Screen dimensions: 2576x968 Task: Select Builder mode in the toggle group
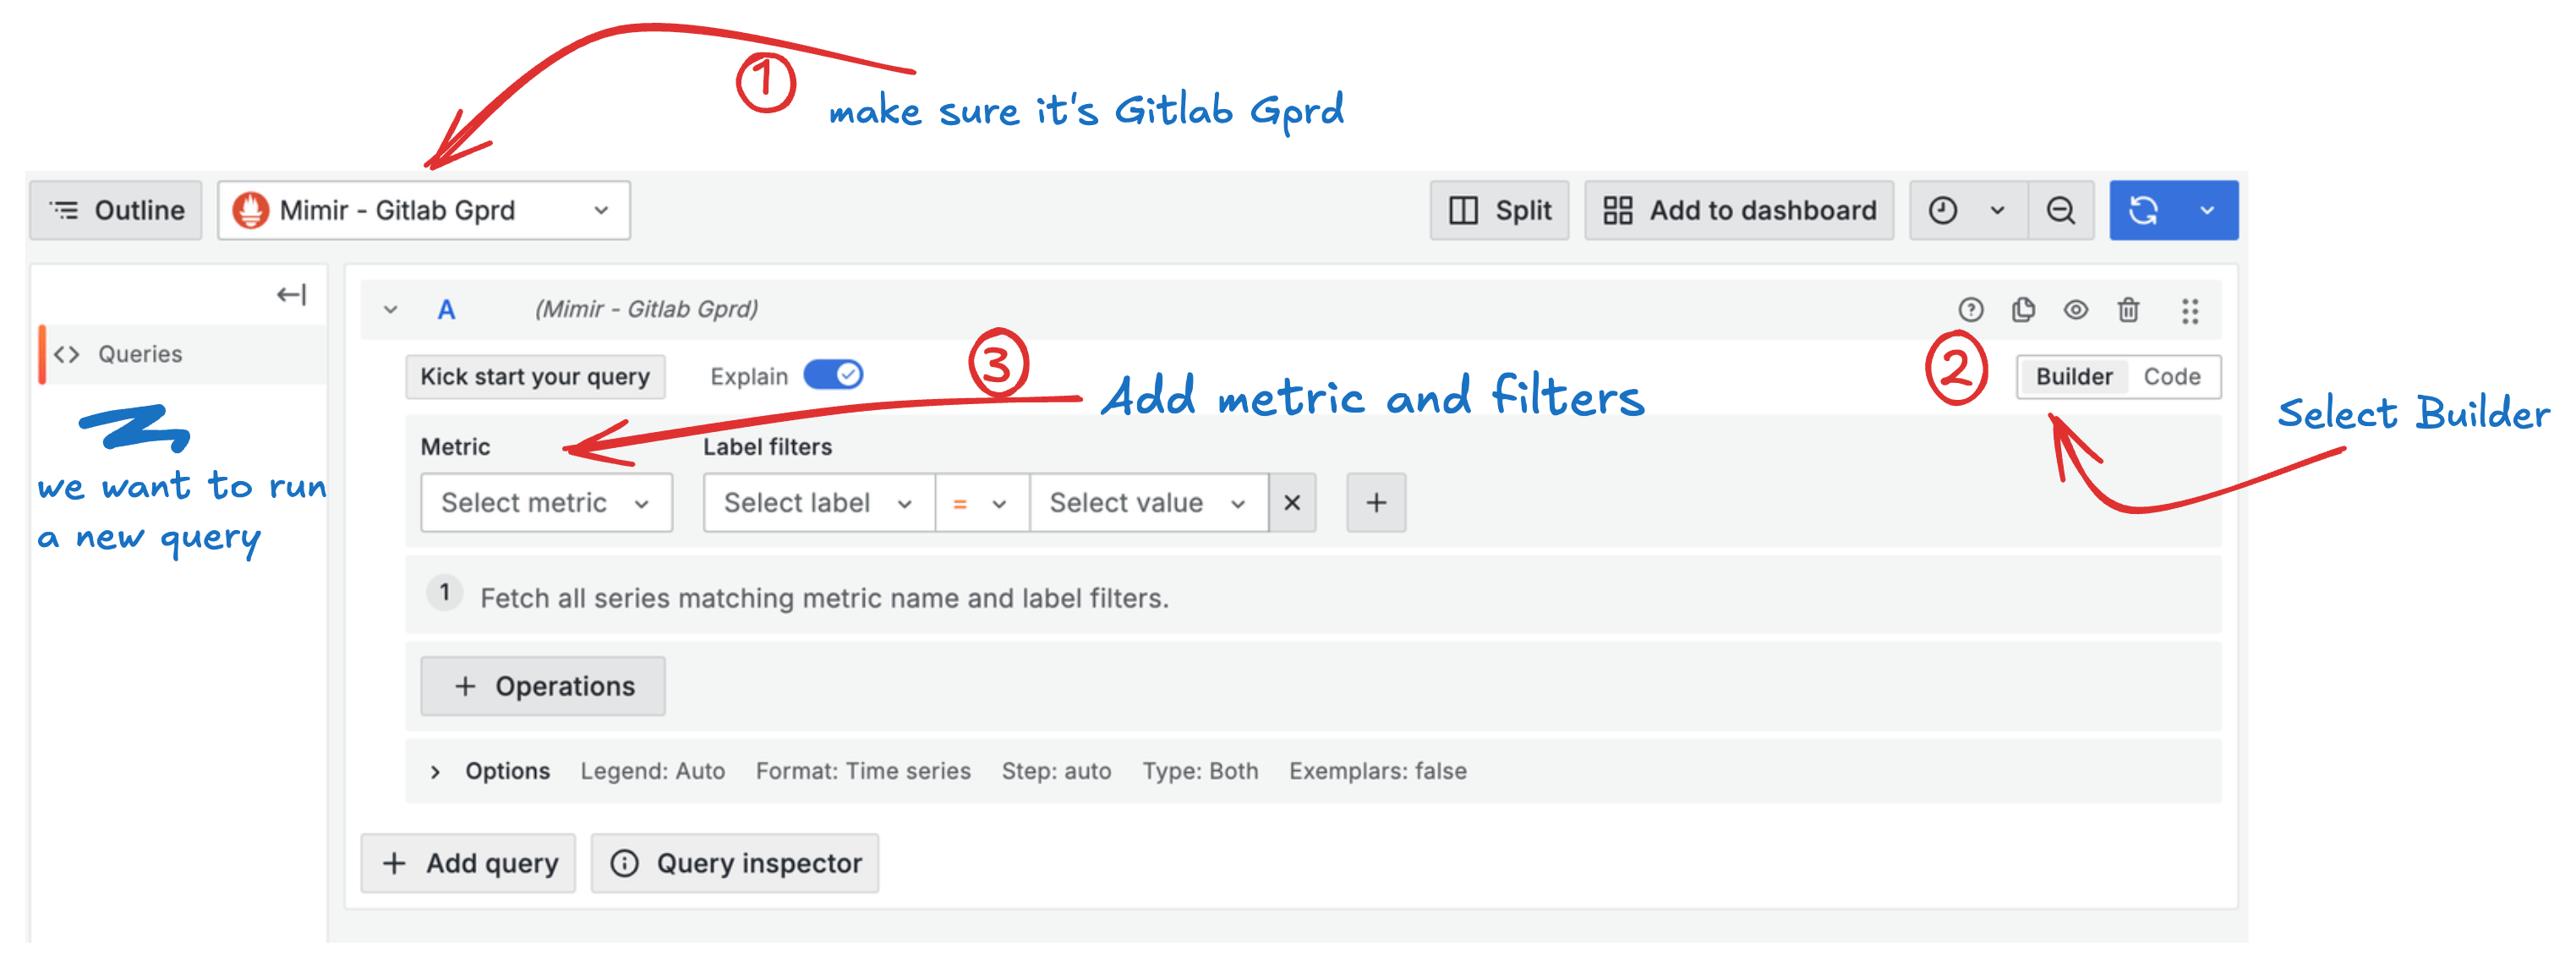[x=2073, y=376]
